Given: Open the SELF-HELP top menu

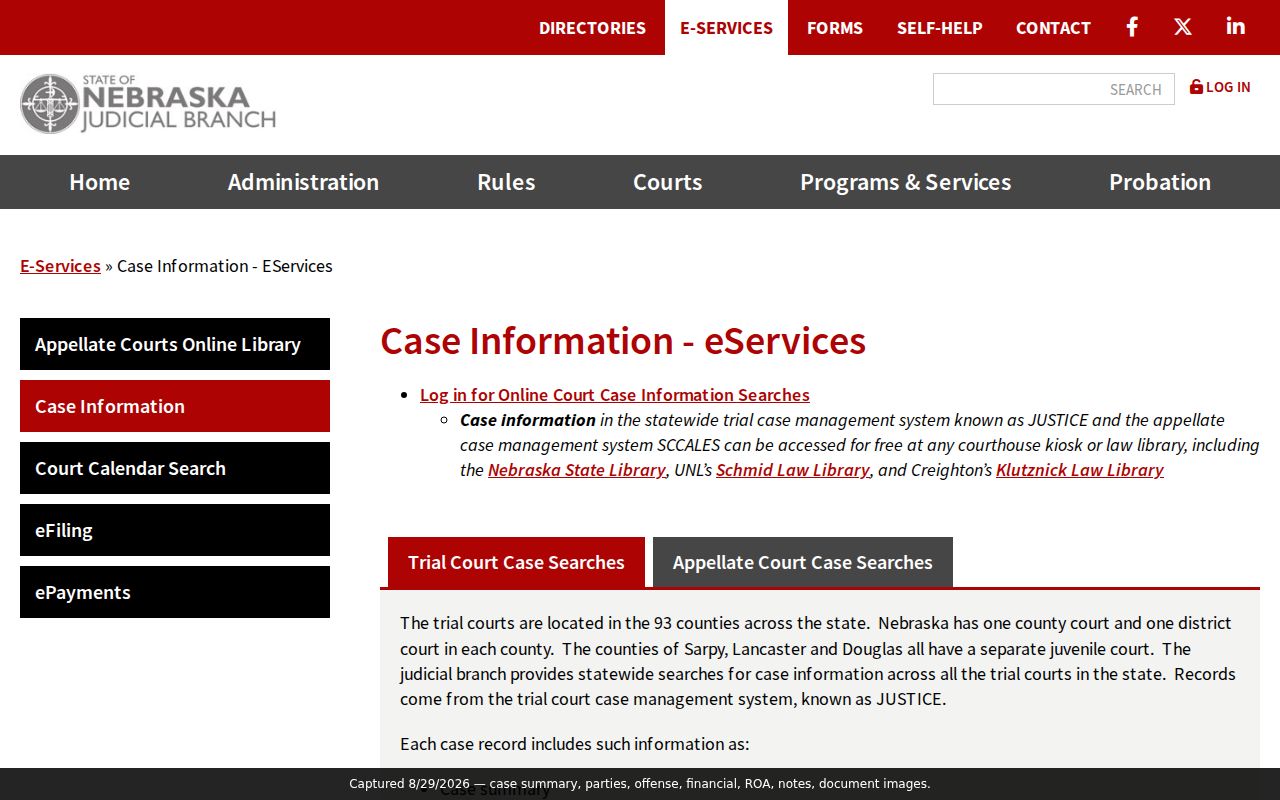Looking at the screenshot, I should pyautogui.click(x=940, y=28).
